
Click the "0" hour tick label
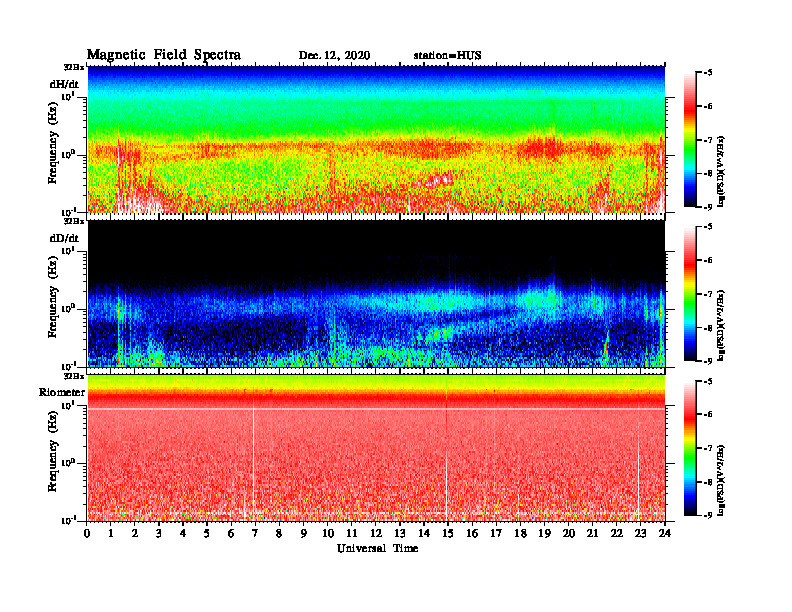87,534
